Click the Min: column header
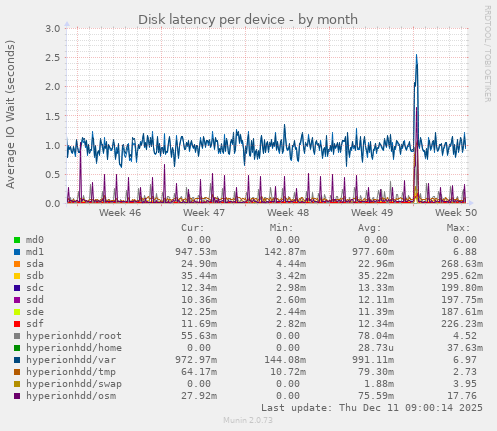The image size is (497, 431). [x=281, y=228]
